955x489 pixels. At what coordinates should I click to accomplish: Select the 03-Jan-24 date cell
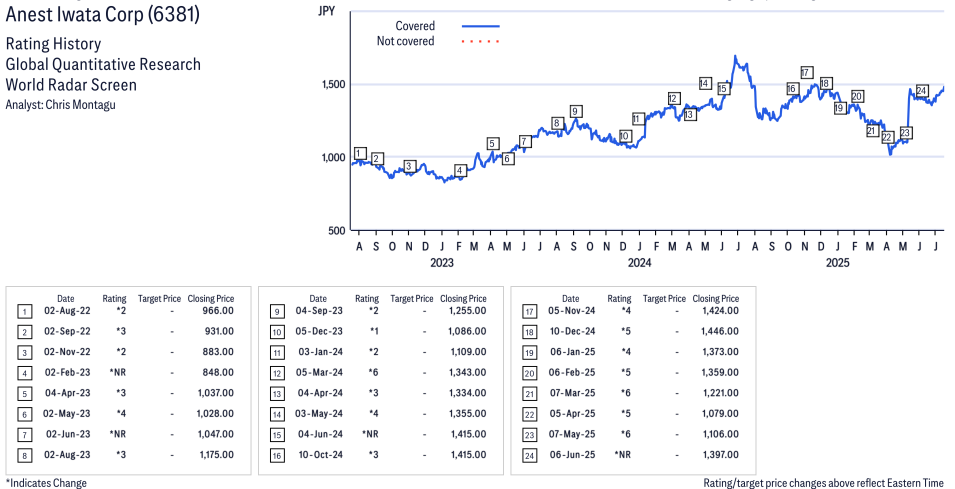pyautogui.click(x=320, y=352)
